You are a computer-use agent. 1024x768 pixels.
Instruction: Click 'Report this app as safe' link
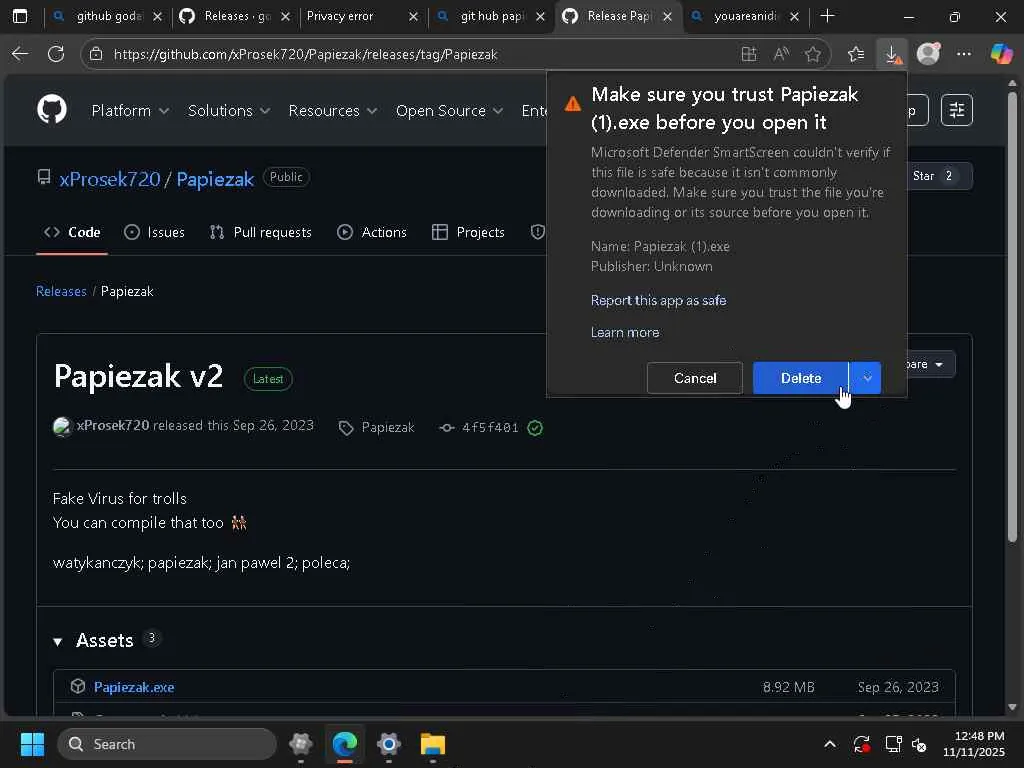coord(658,300)
